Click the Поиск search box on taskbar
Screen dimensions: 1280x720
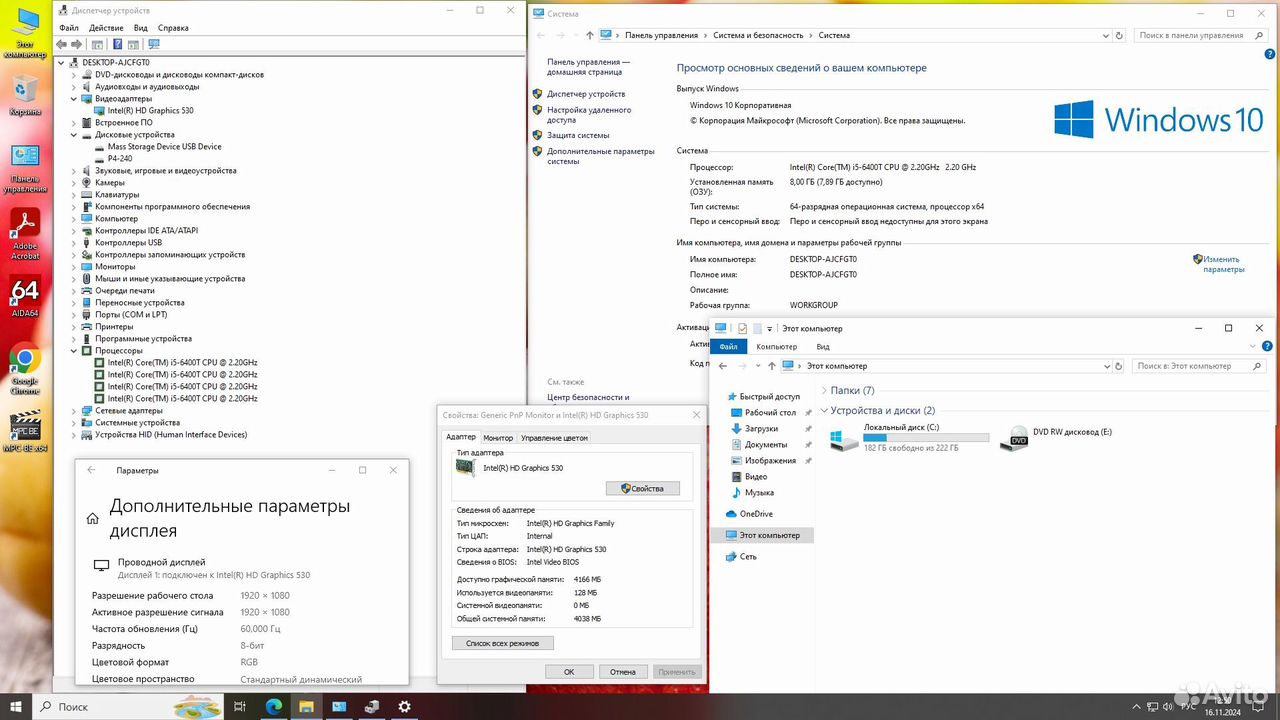[128, 706]
